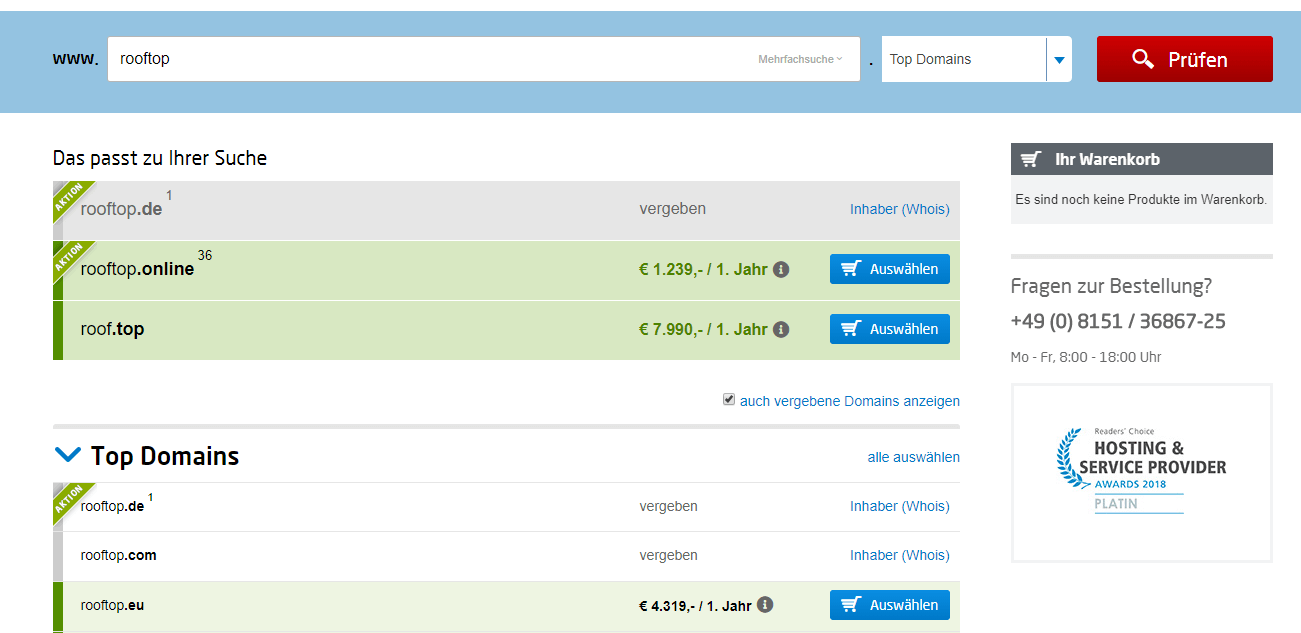Click 'vergeben' status in rooftop.com row
The width and height of the screenshot is (1301, 633).
point(668,555)
